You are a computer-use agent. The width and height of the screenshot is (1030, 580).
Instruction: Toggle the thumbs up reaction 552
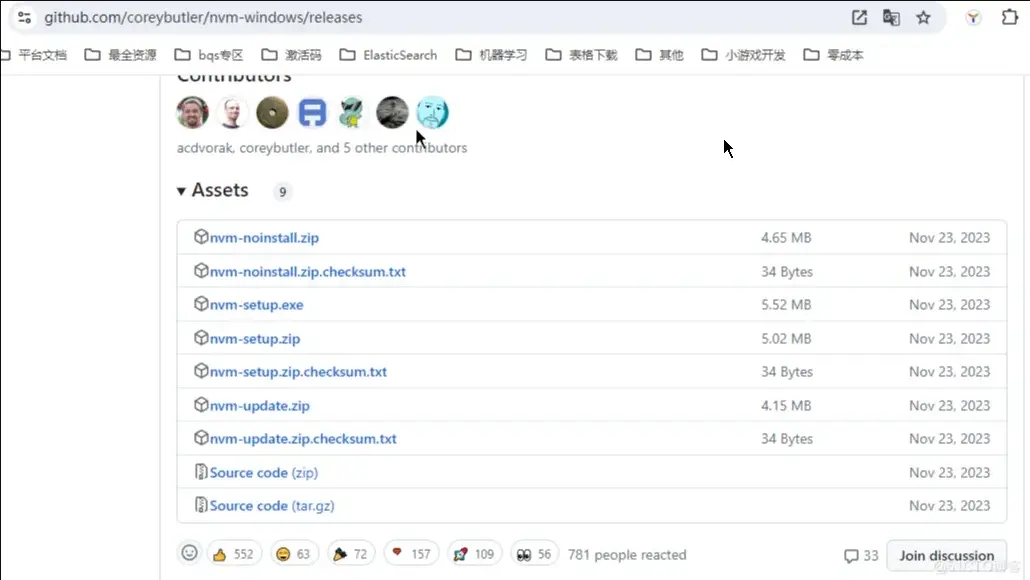tap(233, 554)
